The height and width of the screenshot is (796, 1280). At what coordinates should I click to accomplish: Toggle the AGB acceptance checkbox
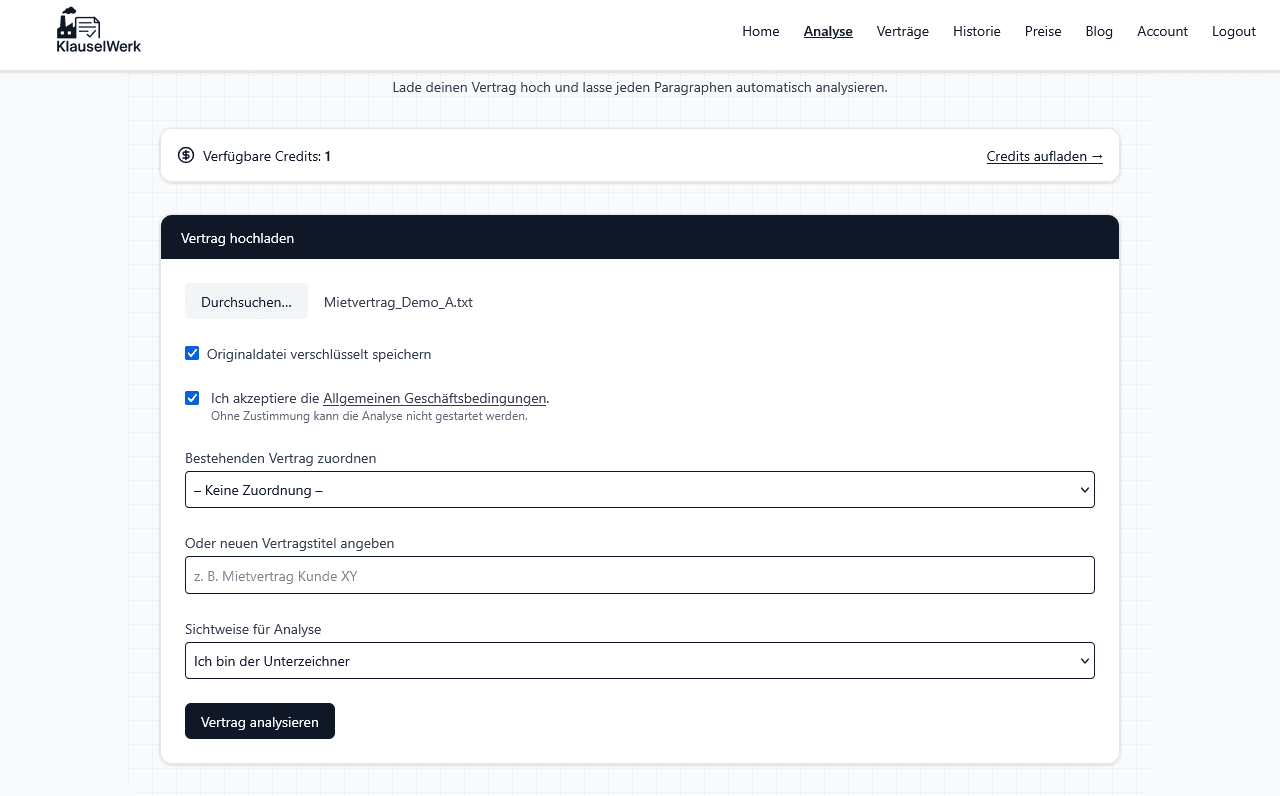192,398
